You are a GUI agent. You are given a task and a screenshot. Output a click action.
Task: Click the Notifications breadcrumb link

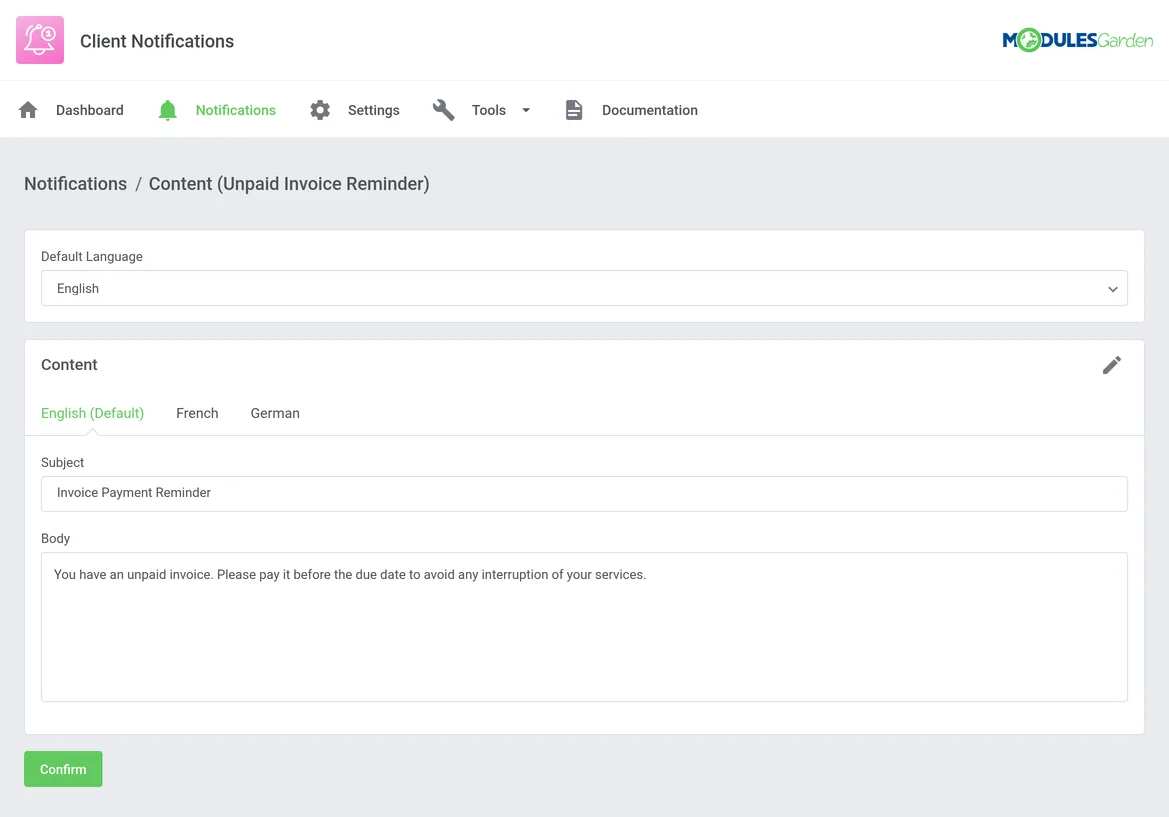[75, 184]
